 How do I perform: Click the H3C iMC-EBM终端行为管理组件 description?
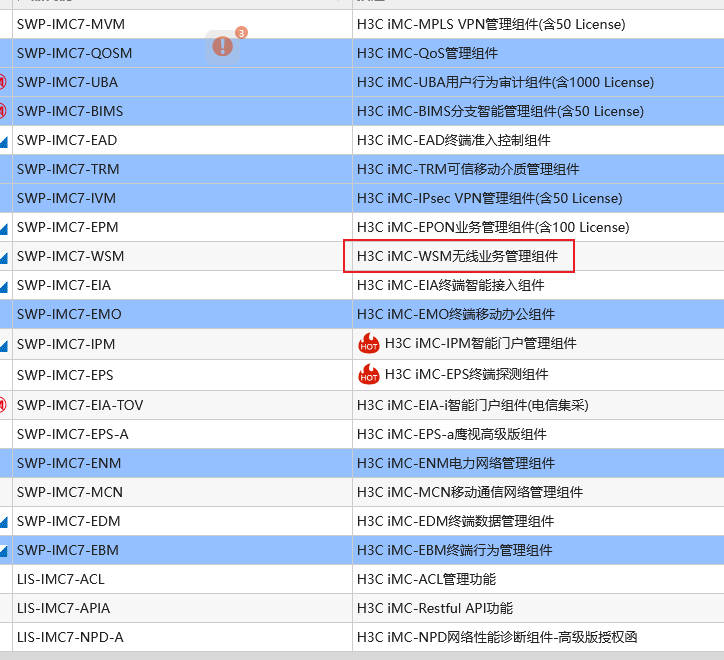[x=455, y=550]
